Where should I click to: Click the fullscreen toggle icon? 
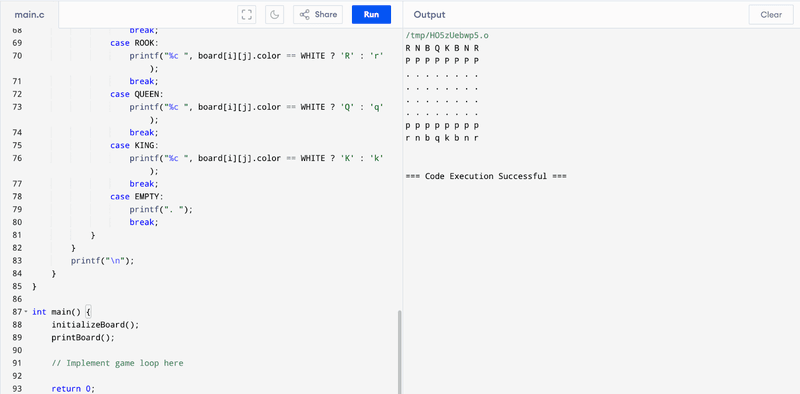click(x=247, y=15)
